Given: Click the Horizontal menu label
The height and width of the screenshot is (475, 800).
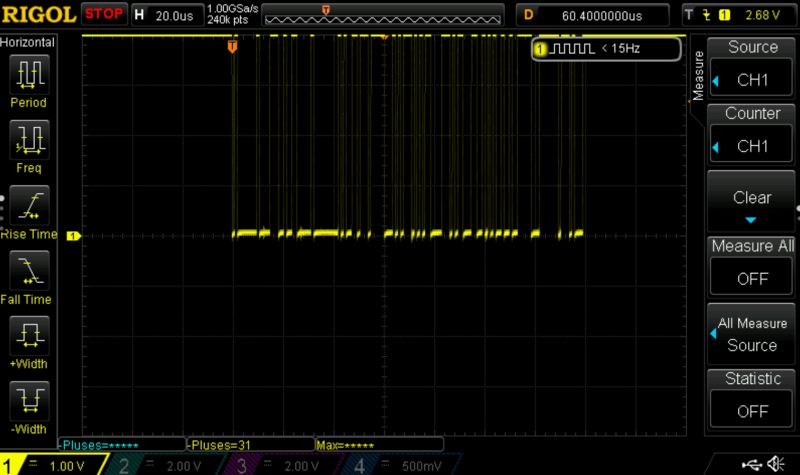Looking at the screenshot, I should coord(28,42).
